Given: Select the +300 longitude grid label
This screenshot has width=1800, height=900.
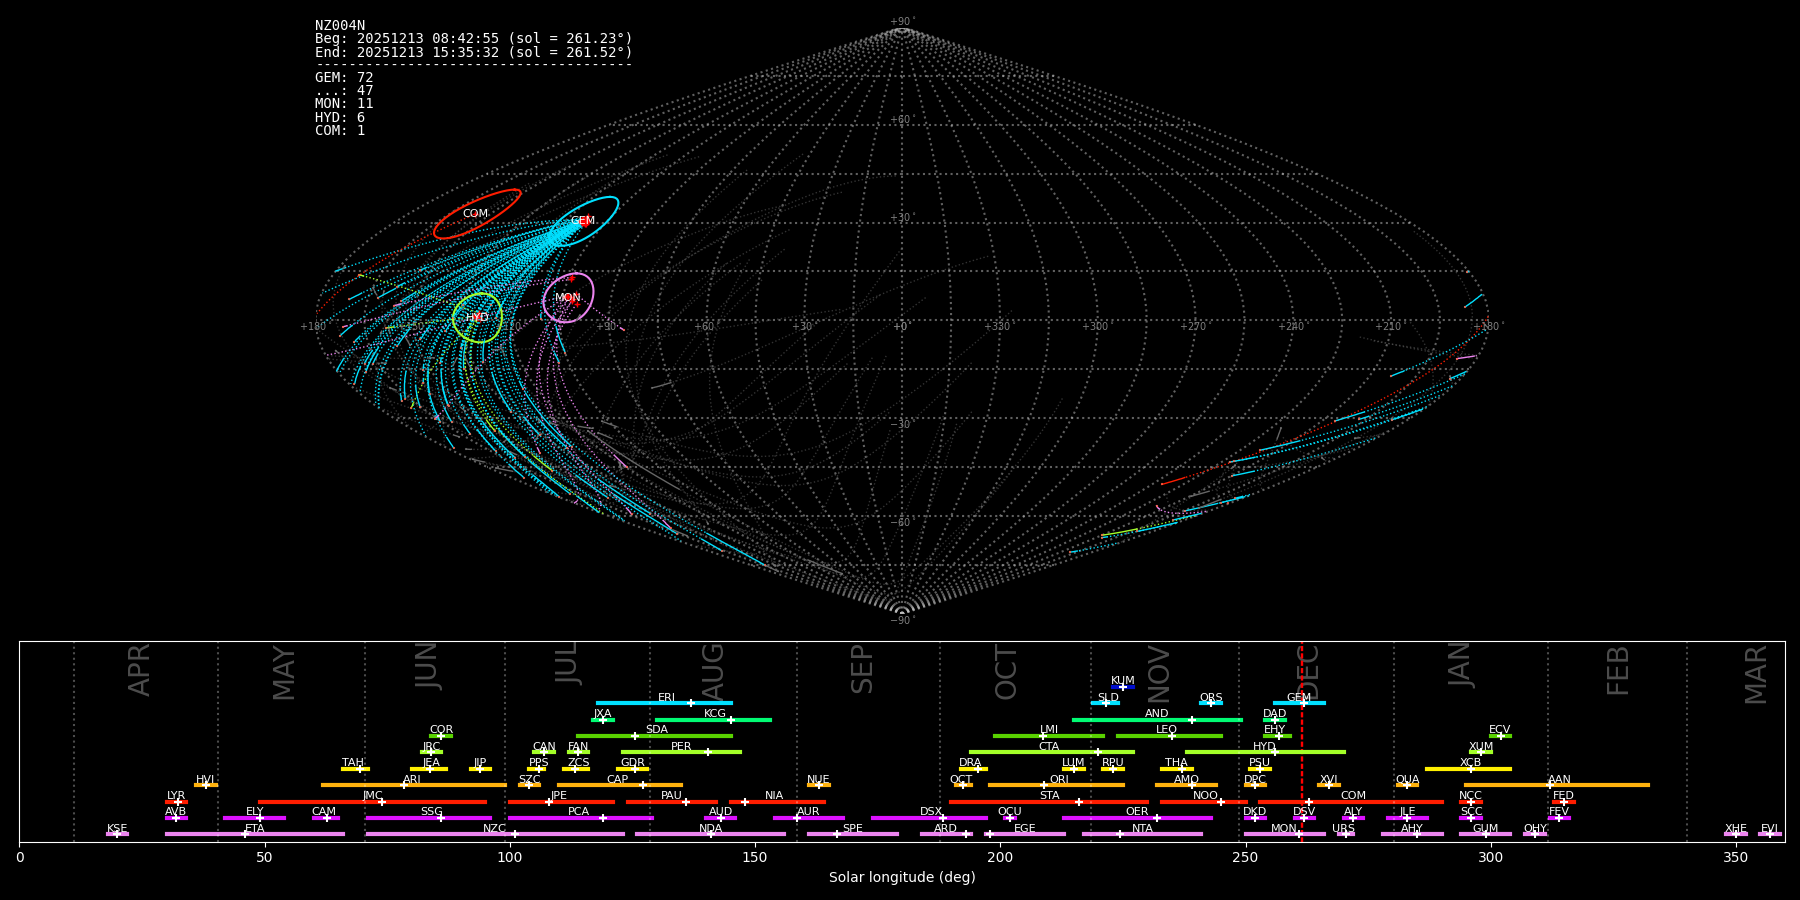Looking at the screenshot, I should (1095, 327).
